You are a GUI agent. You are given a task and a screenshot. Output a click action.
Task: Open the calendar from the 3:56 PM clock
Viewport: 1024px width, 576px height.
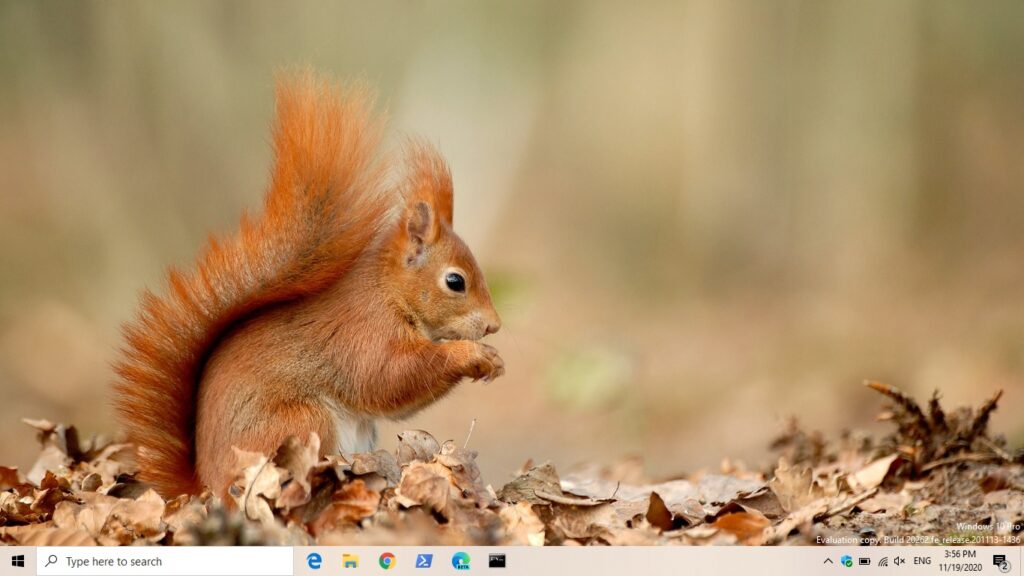click(959, 561)
